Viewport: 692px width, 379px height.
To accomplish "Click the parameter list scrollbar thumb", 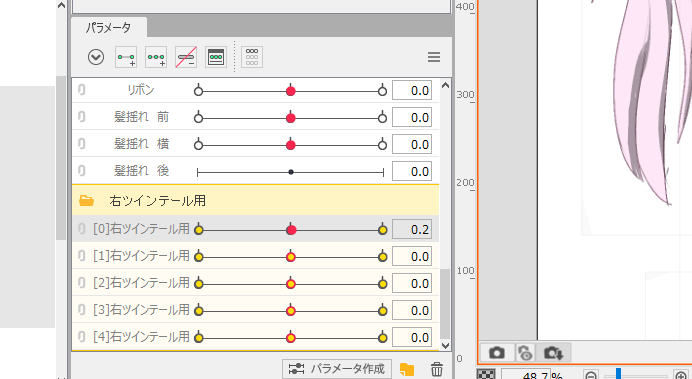I will tap(445, 304).
